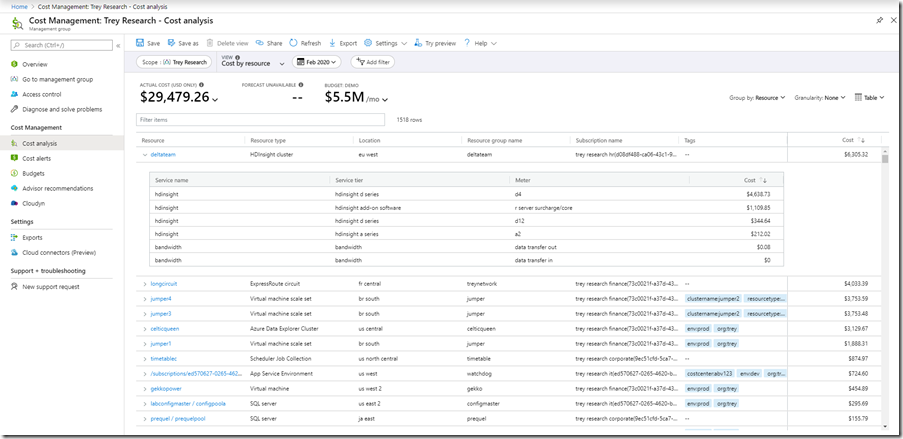Click info icon beside Forecast Unavailable
Image resolution: width=903 pixels, height=439 pixels.
[301, 85]
